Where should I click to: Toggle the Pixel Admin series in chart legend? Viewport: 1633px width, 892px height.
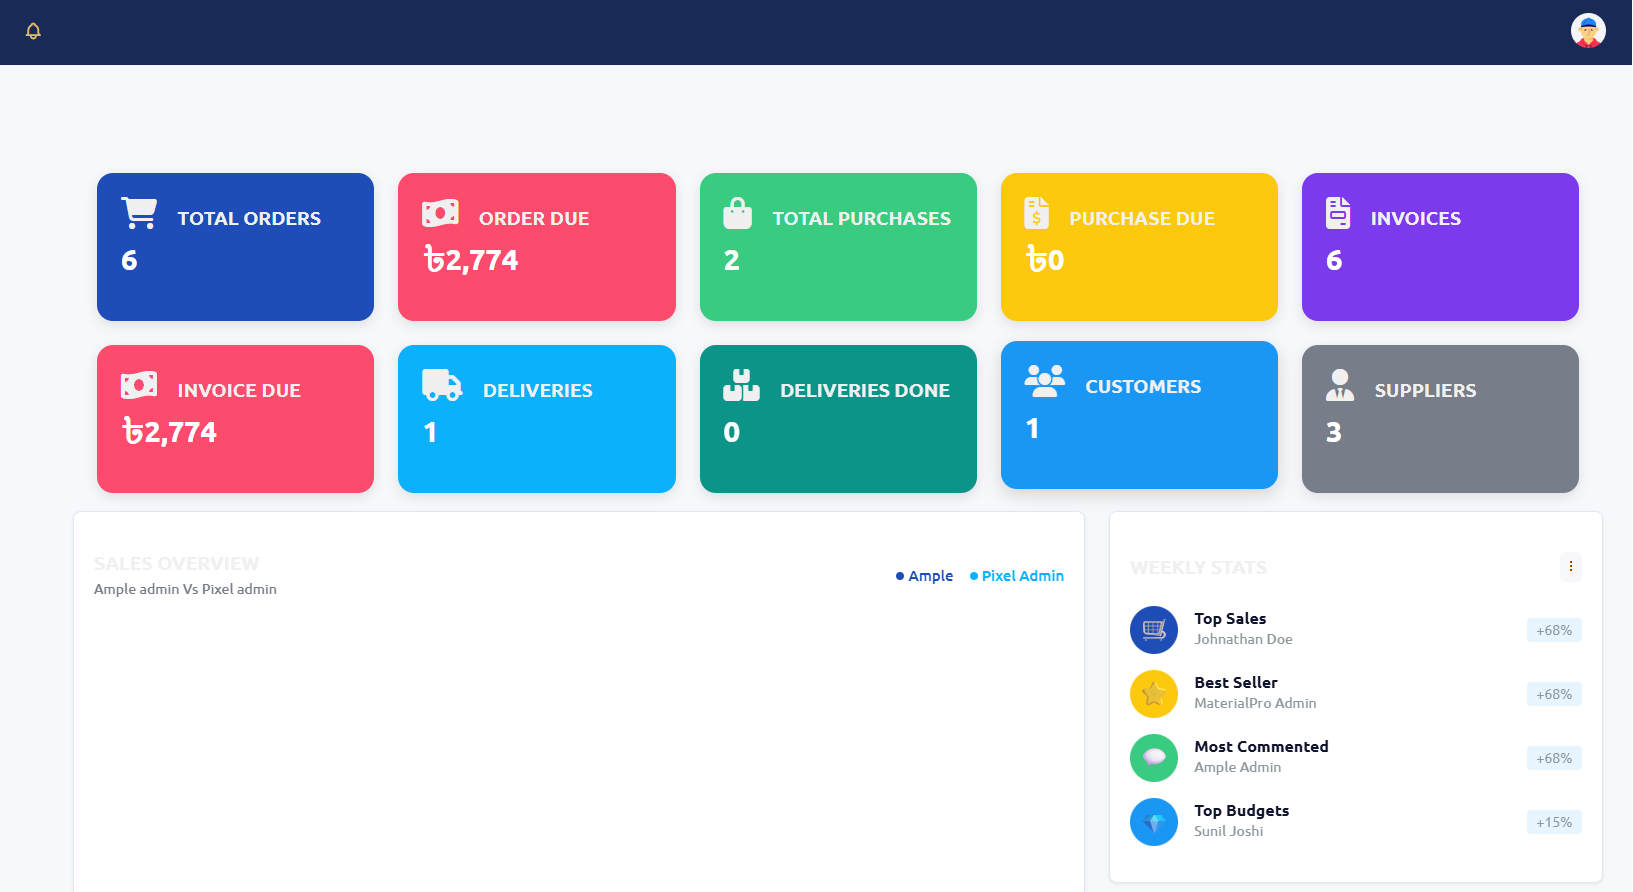(1016, 576)
